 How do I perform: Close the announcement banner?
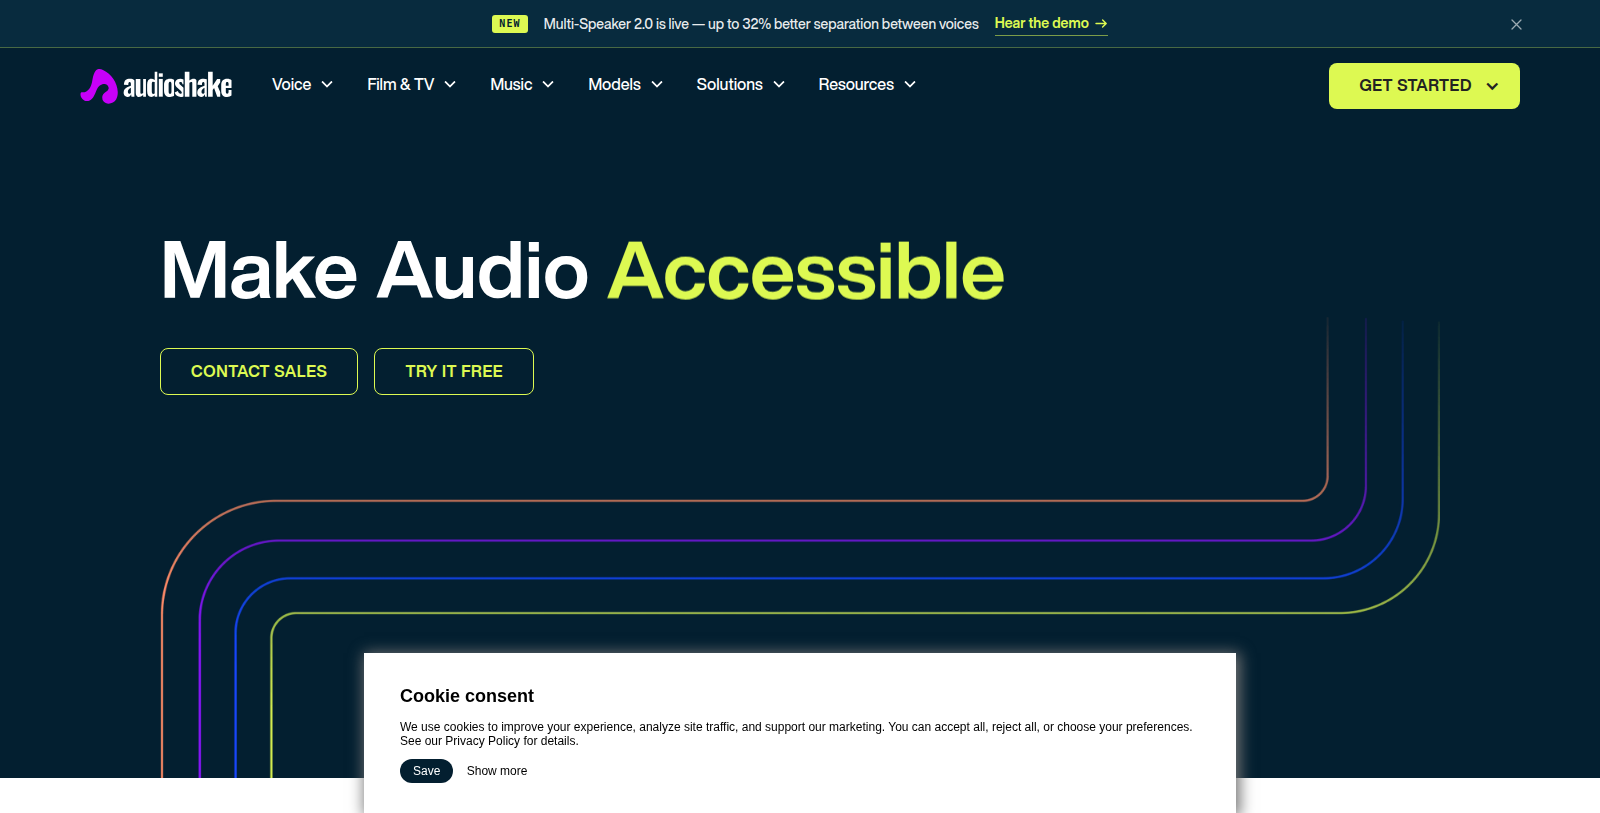(1516, 24)
